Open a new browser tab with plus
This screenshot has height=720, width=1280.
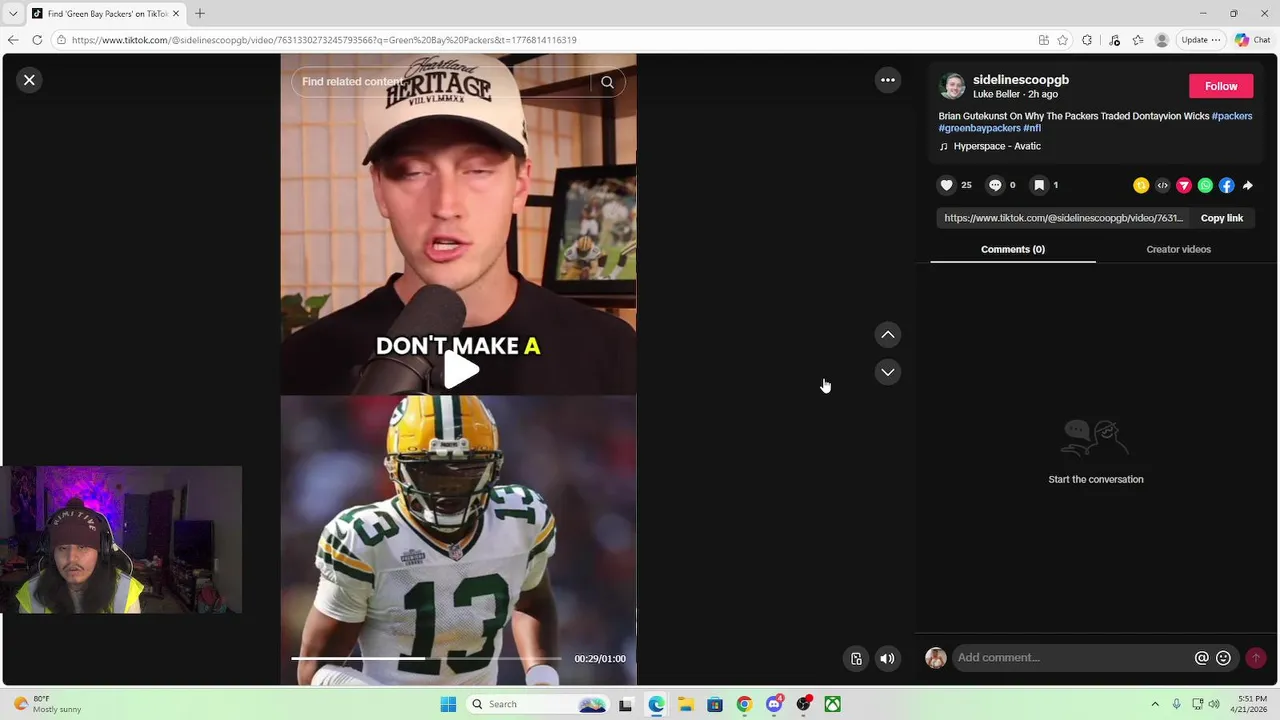pos(199,13)
